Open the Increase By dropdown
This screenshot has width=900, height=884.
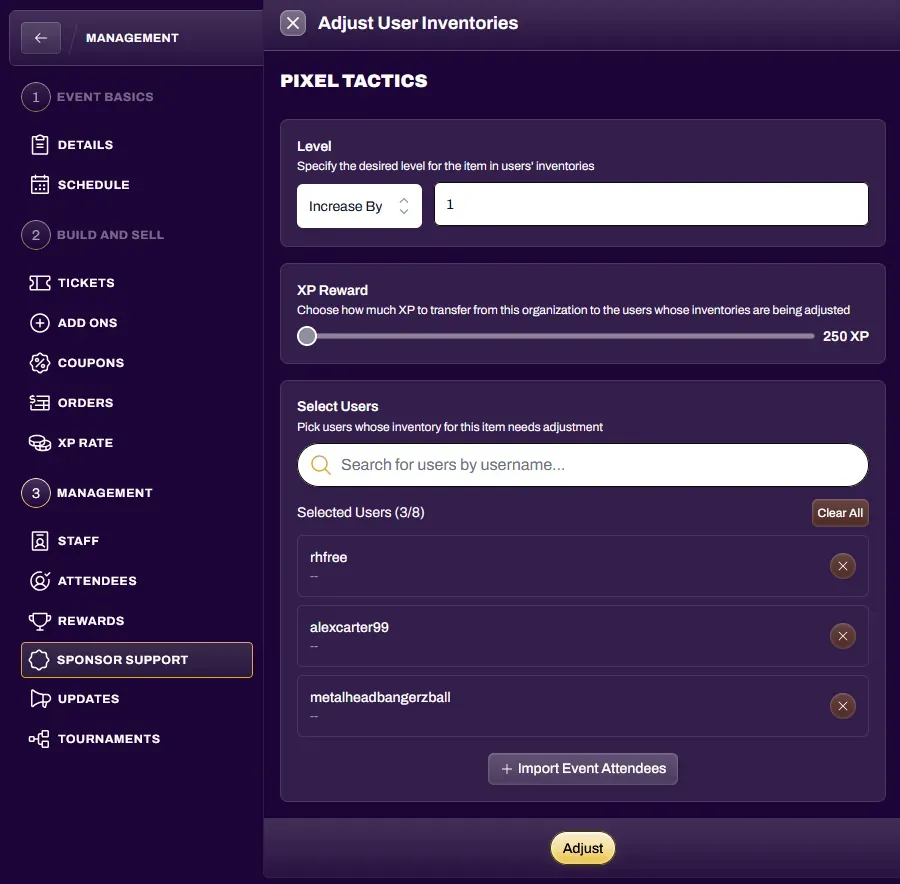359,206
